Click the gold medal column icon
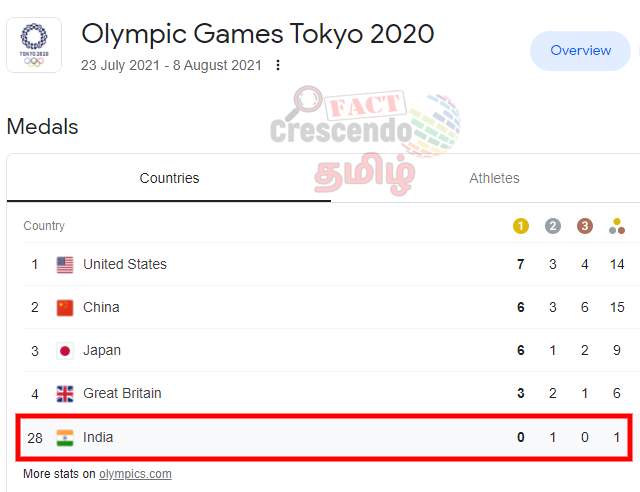 [520, 226]
